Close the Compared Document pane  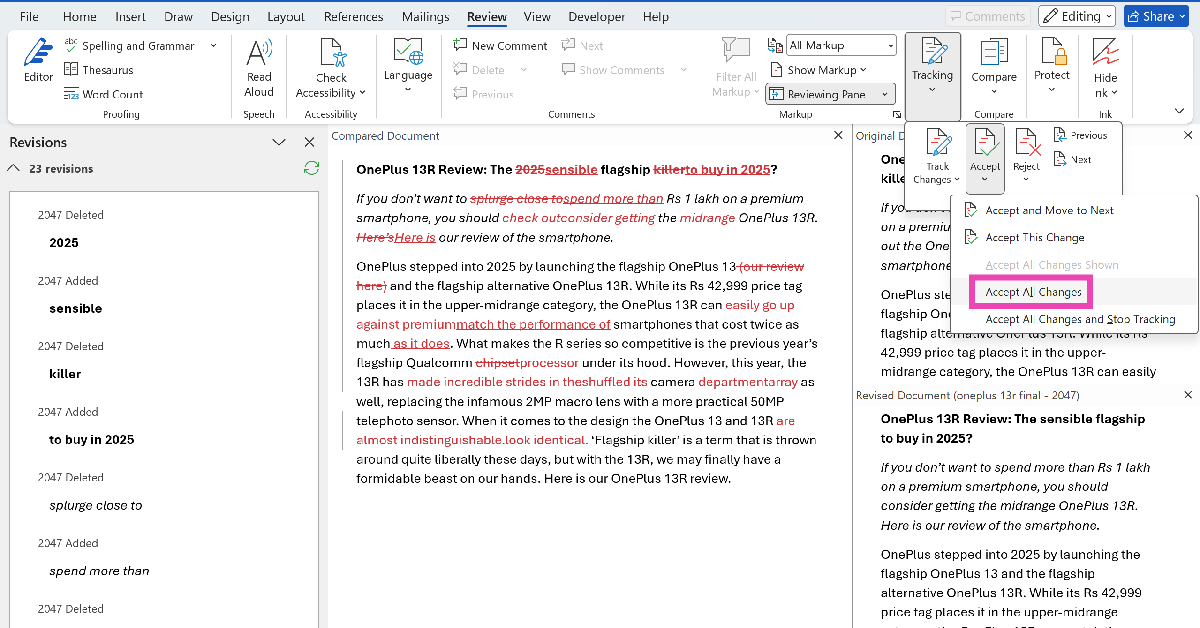[838, 135]
